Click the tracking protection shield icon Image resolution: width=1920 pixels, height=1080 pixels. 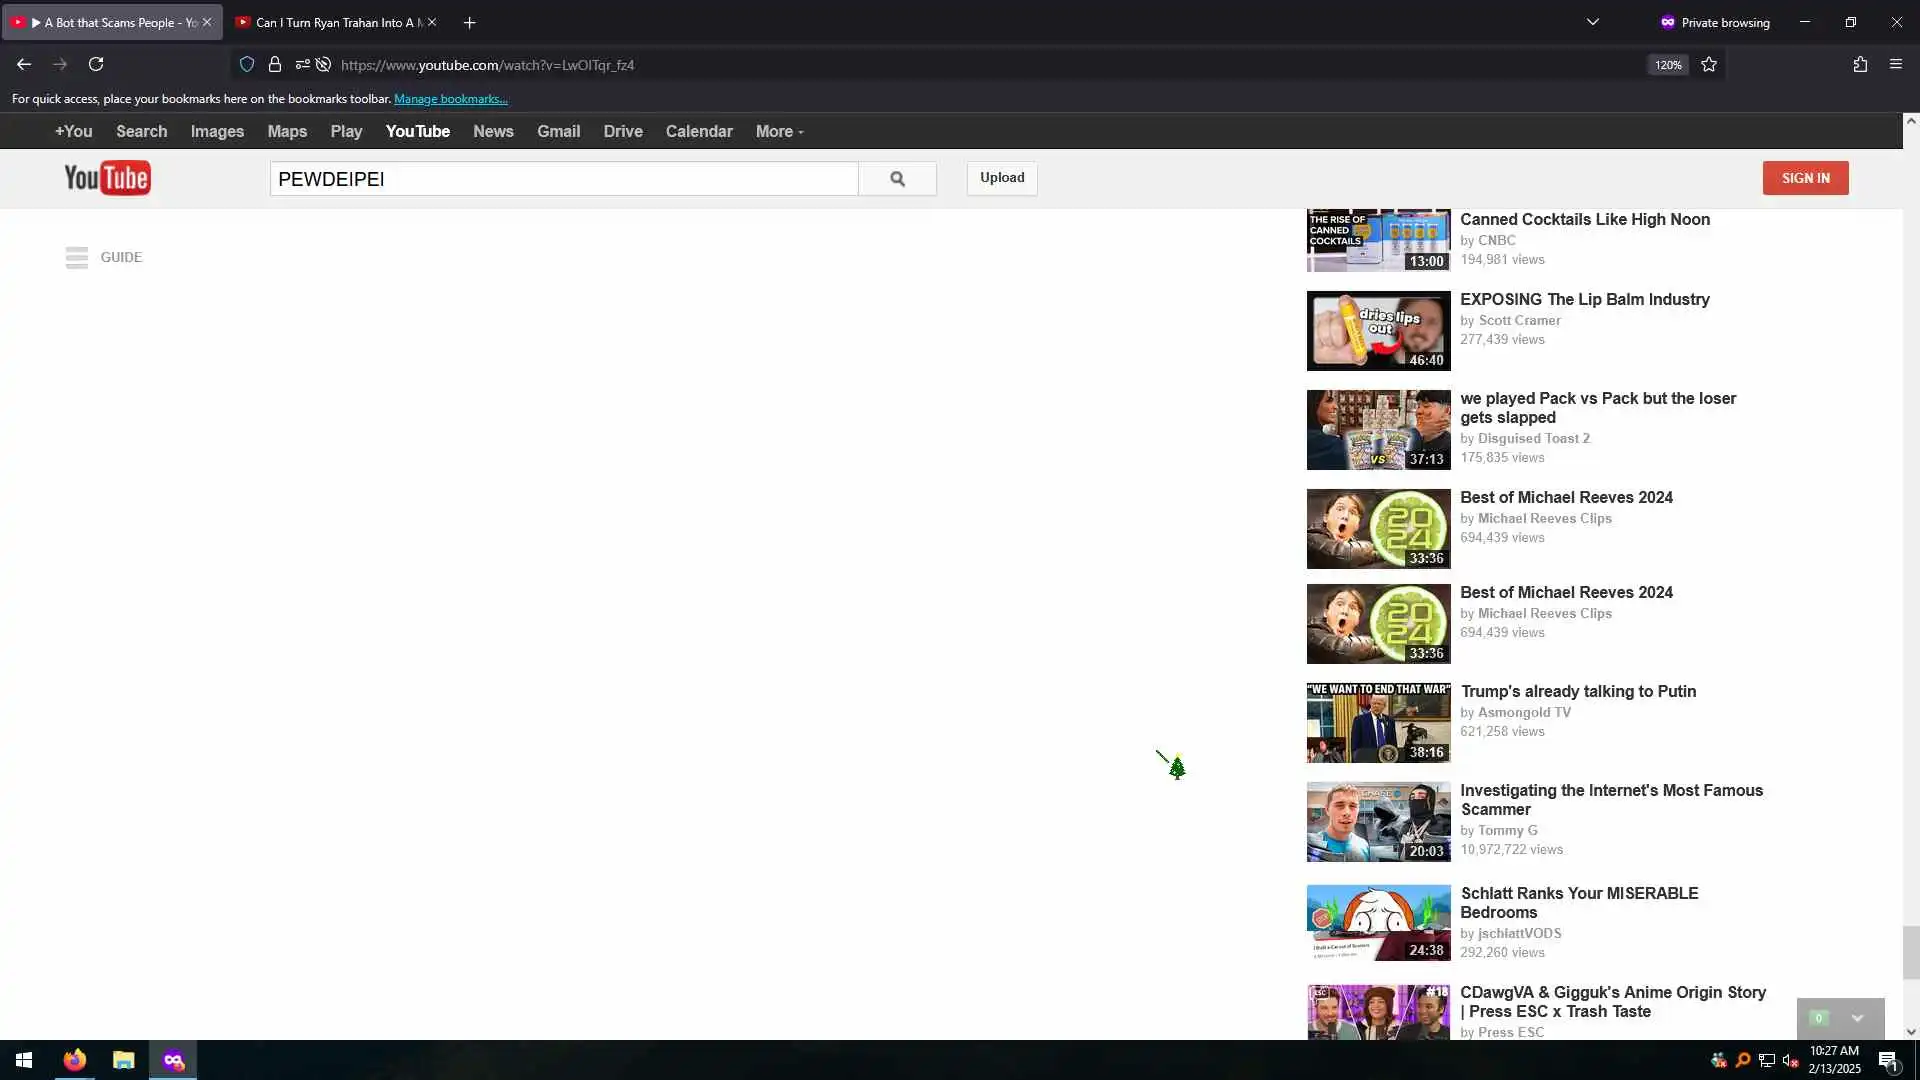pos(247,65)
